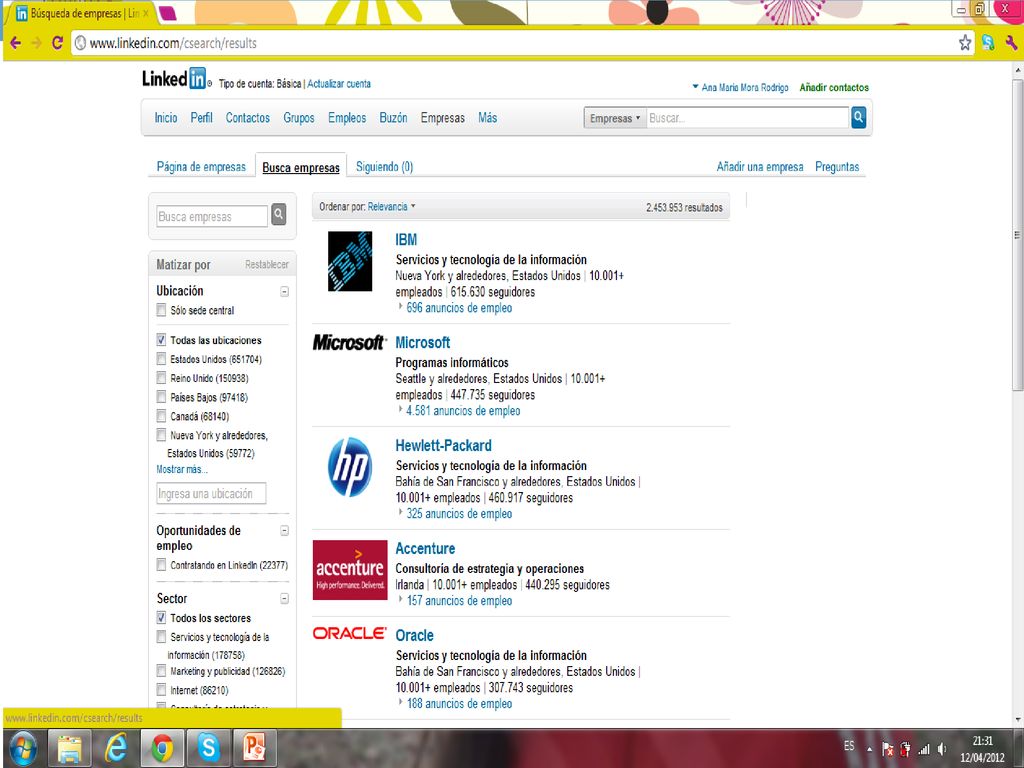The height and width of the screenshot is (768, 1024).
Task: Switch to Siguiendo (0) tab
Action: 385,167
